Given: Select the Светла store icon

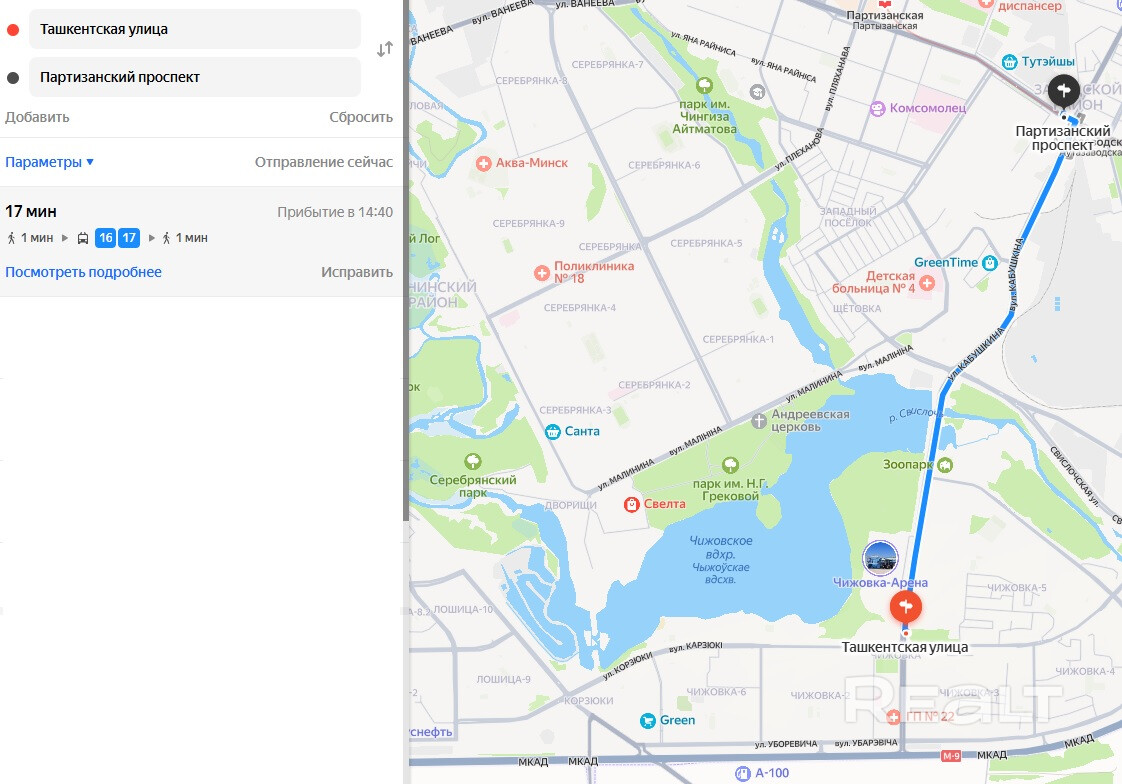Looking at the screenshot, I should click(x=631, y=504).
